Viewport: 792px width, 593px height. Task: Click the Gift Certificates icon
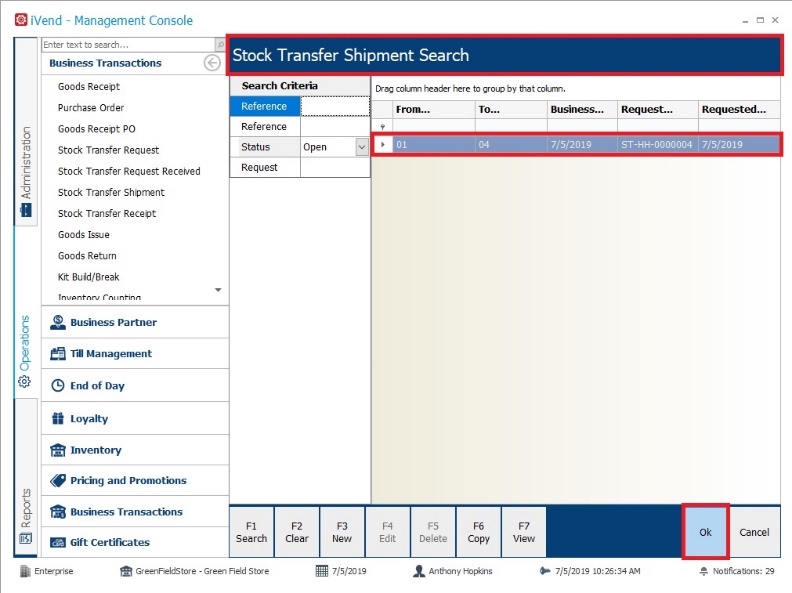pyautogui.click(x=58, y=542)
